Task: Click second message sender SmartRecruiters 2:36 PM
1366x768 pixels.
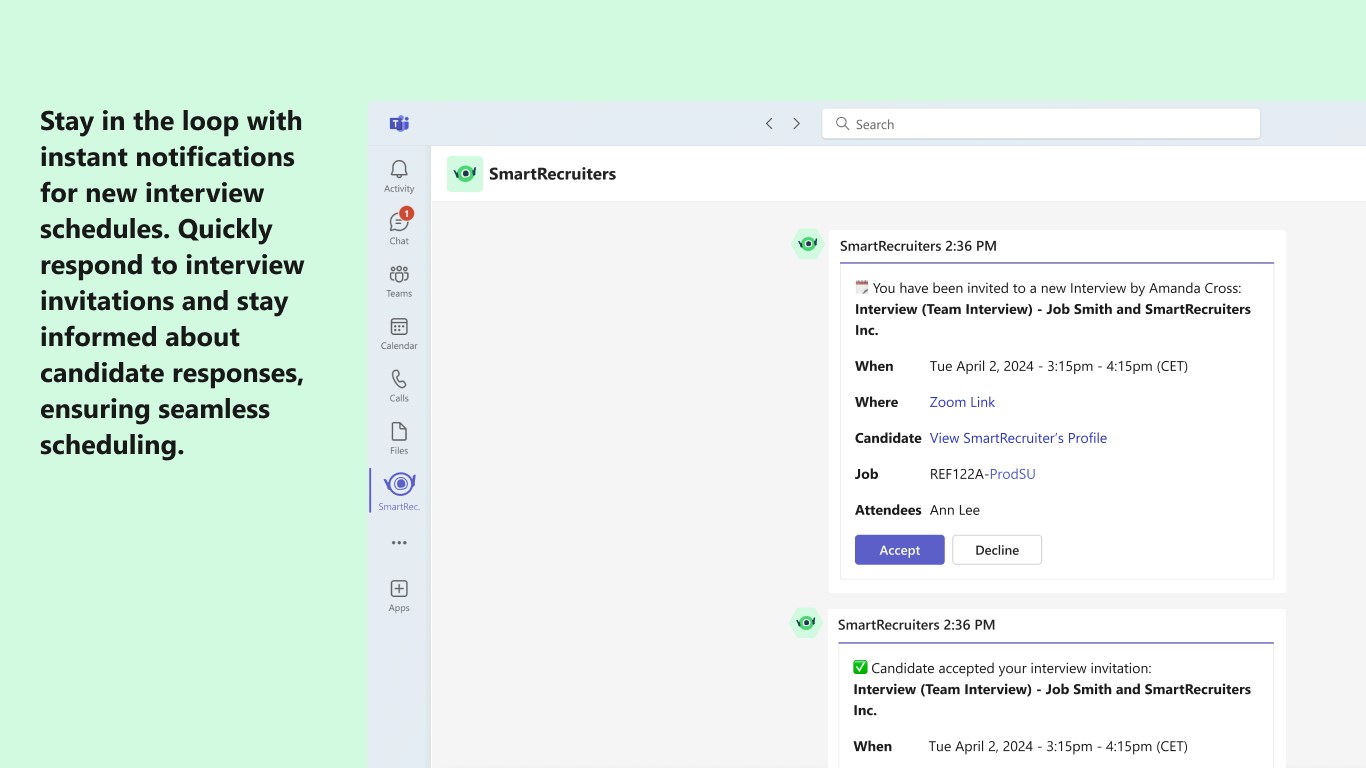Action: tap(916, 625)
